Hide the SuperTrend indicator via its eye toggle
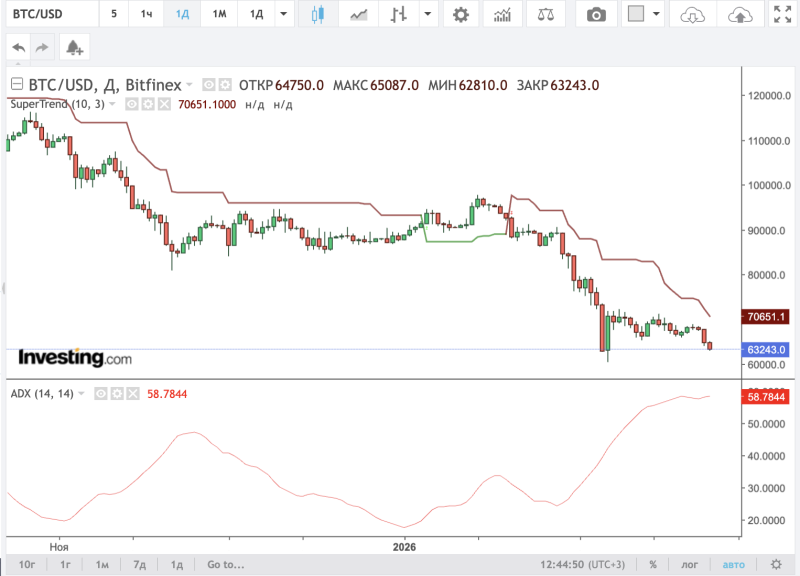Viewport: 800px width, 576px height. click(x=131, y=104)
